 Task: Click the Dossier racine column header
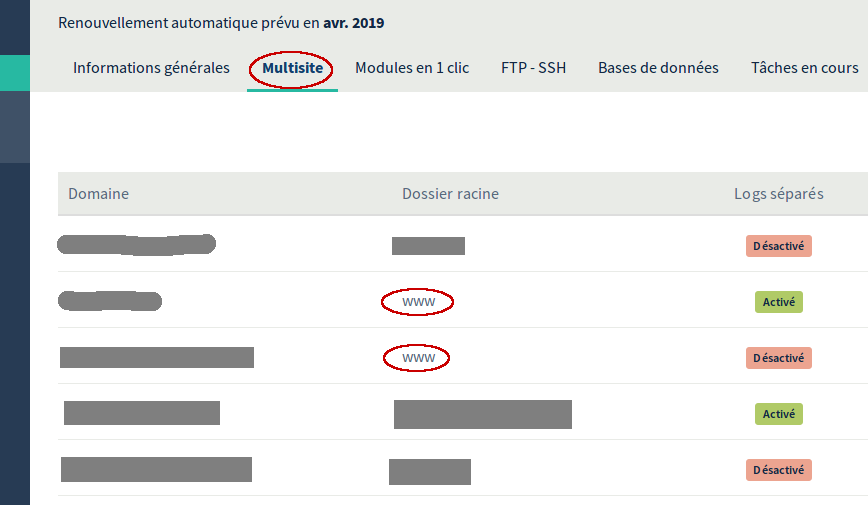[x=450, y=193]
